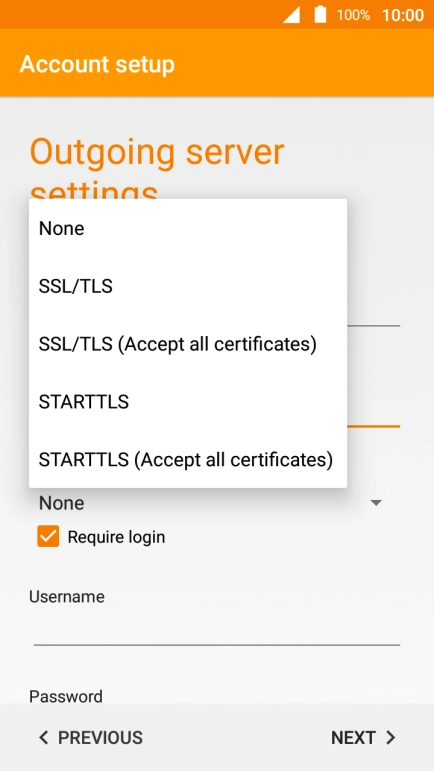Screen dimensions: 434x771
Task: Uncheck the Require login checkbox
Action: click(x=48, y=536)
